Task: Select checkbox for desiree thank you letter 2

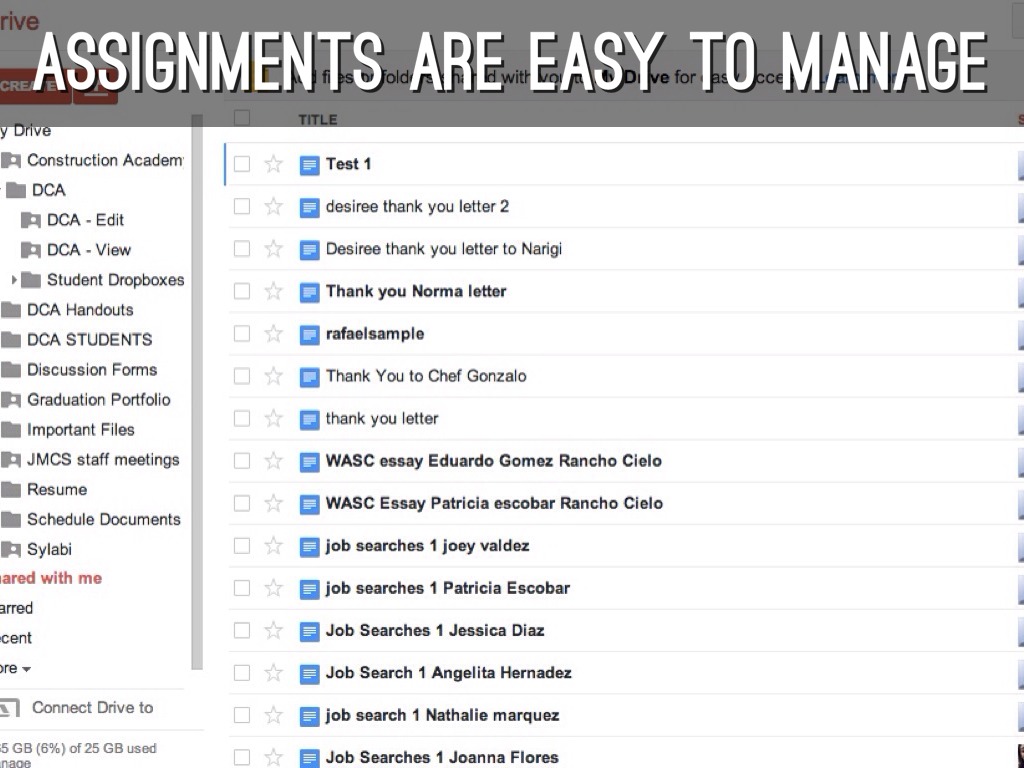Action: click(241, 207)
